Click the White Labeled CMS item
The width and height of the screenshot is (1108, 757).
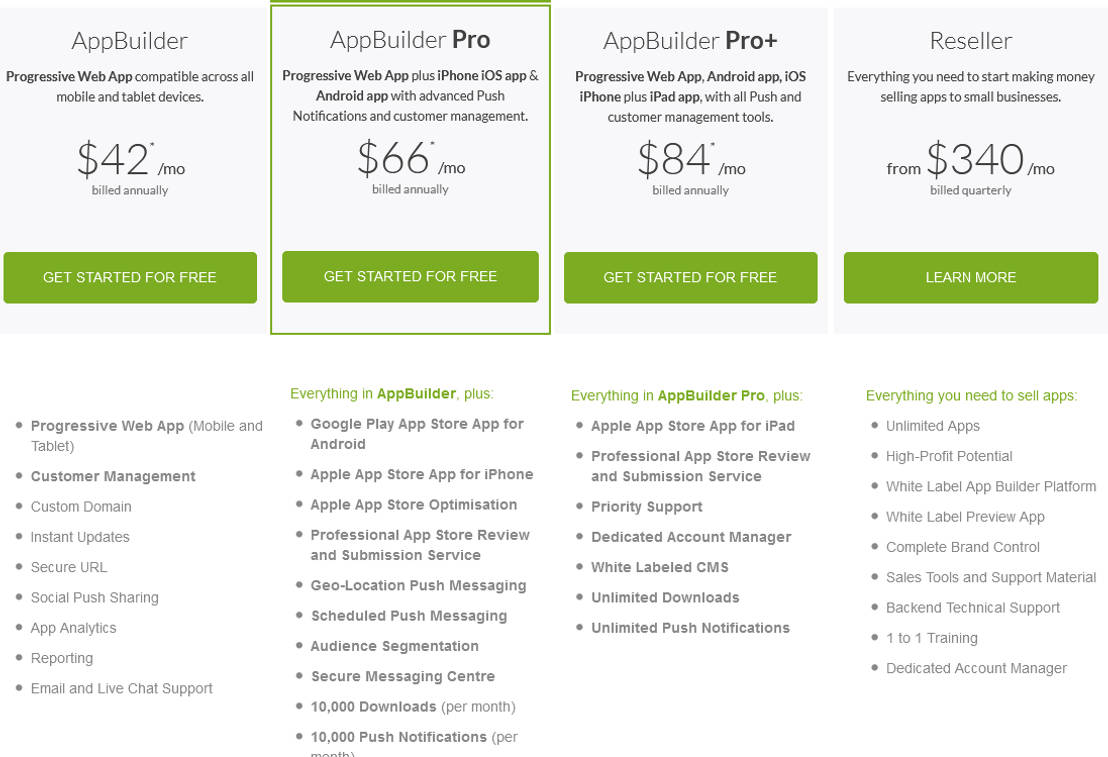pos(659,568)
